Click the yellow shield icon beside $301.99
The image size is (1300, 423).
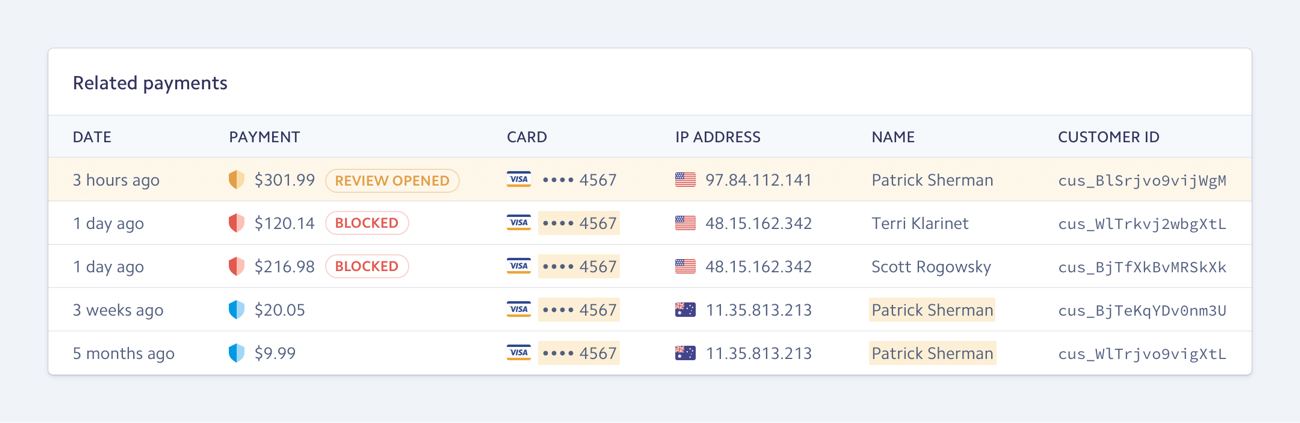236,180
